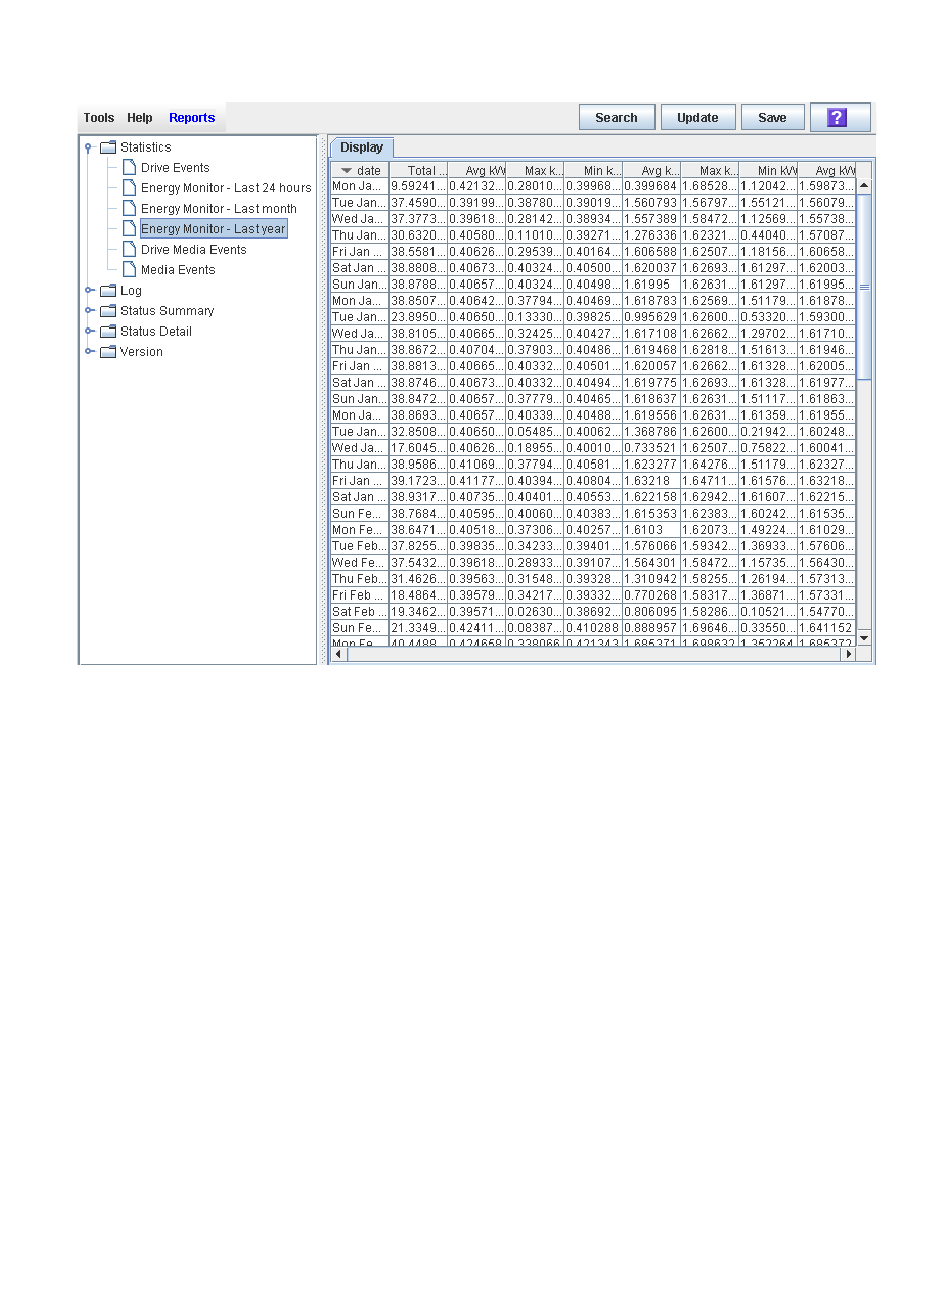Open the Tools menu
This screenshot has height=1299, width=950.
99,118
